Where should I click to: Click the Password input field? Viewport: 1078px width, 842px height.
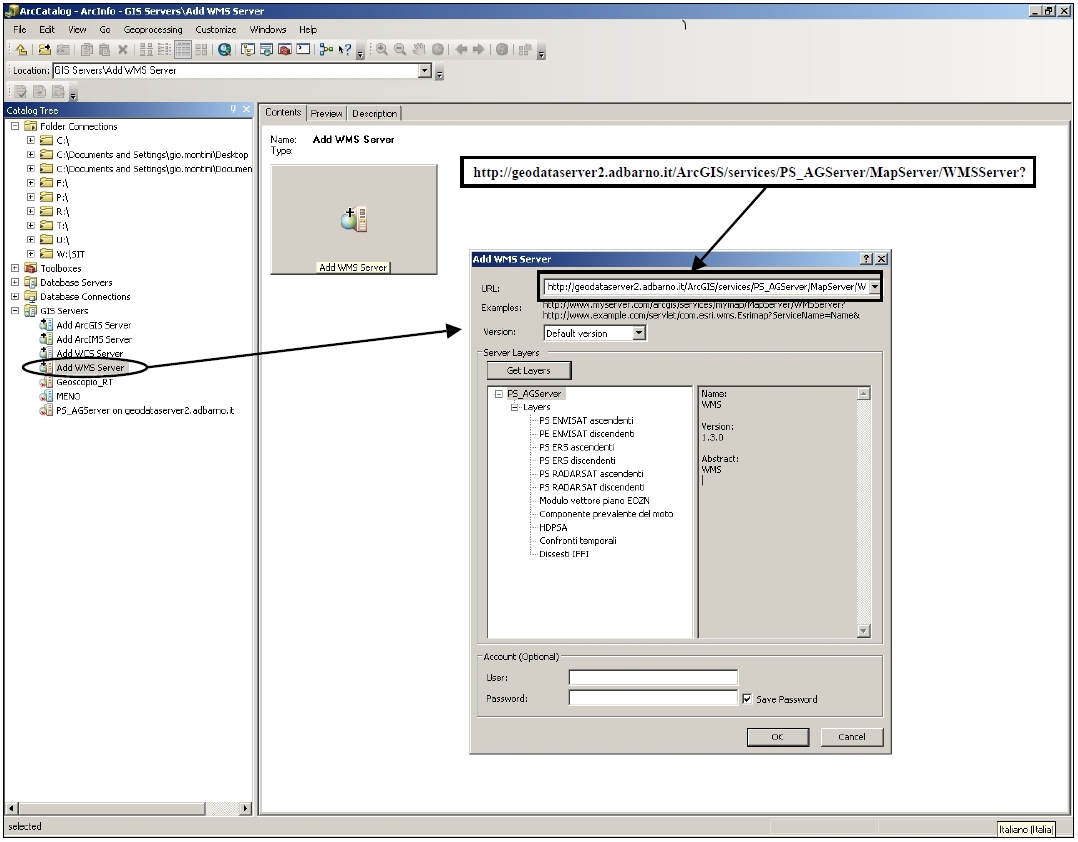[653, 698]
